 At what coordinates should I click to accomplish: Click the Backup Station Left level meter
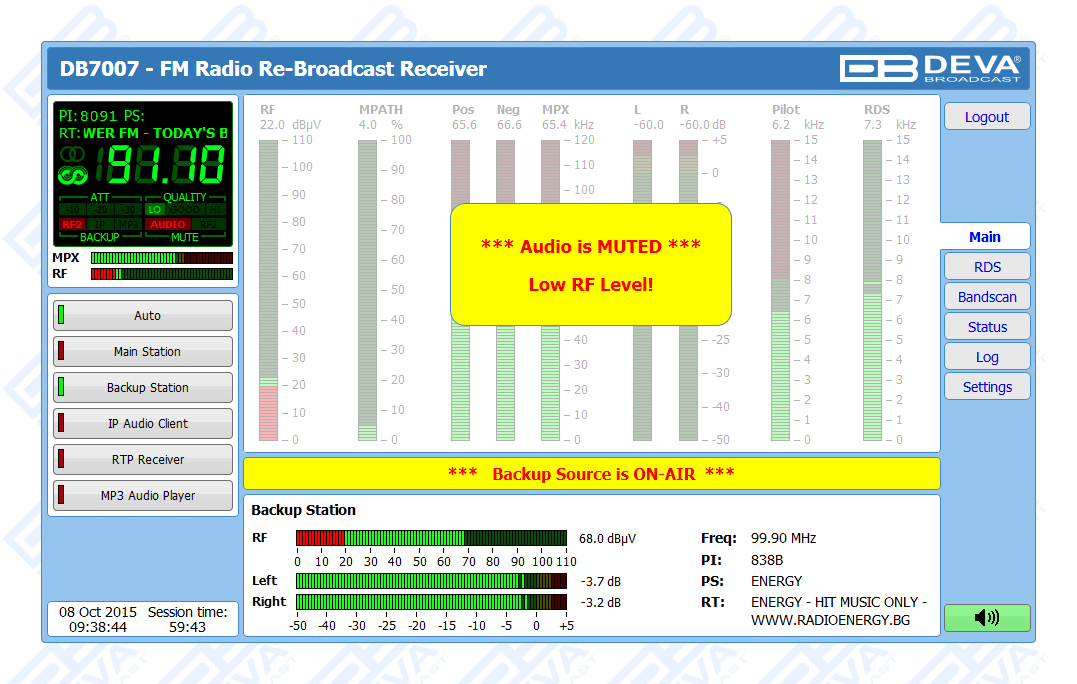431,581
